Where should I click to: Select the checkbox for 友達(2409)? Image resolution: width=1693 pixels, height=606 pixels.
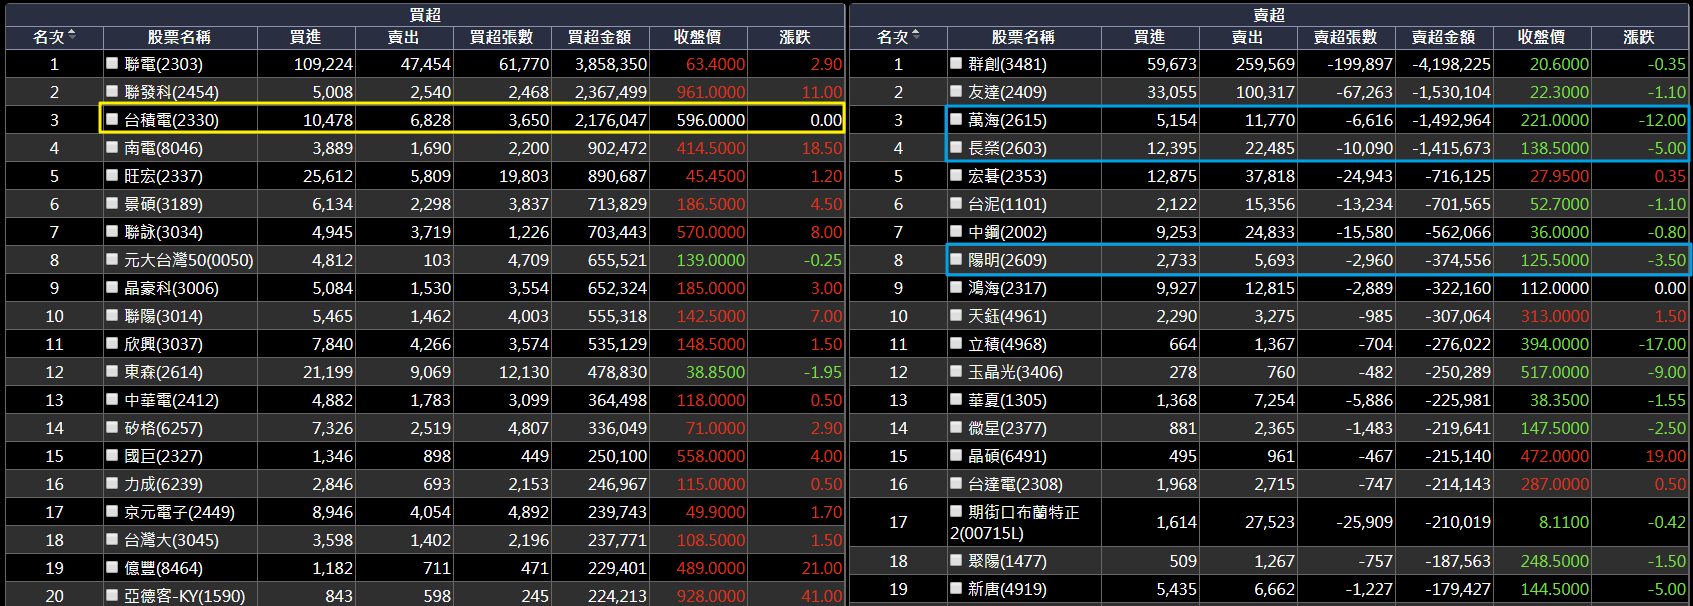[957, 91]
